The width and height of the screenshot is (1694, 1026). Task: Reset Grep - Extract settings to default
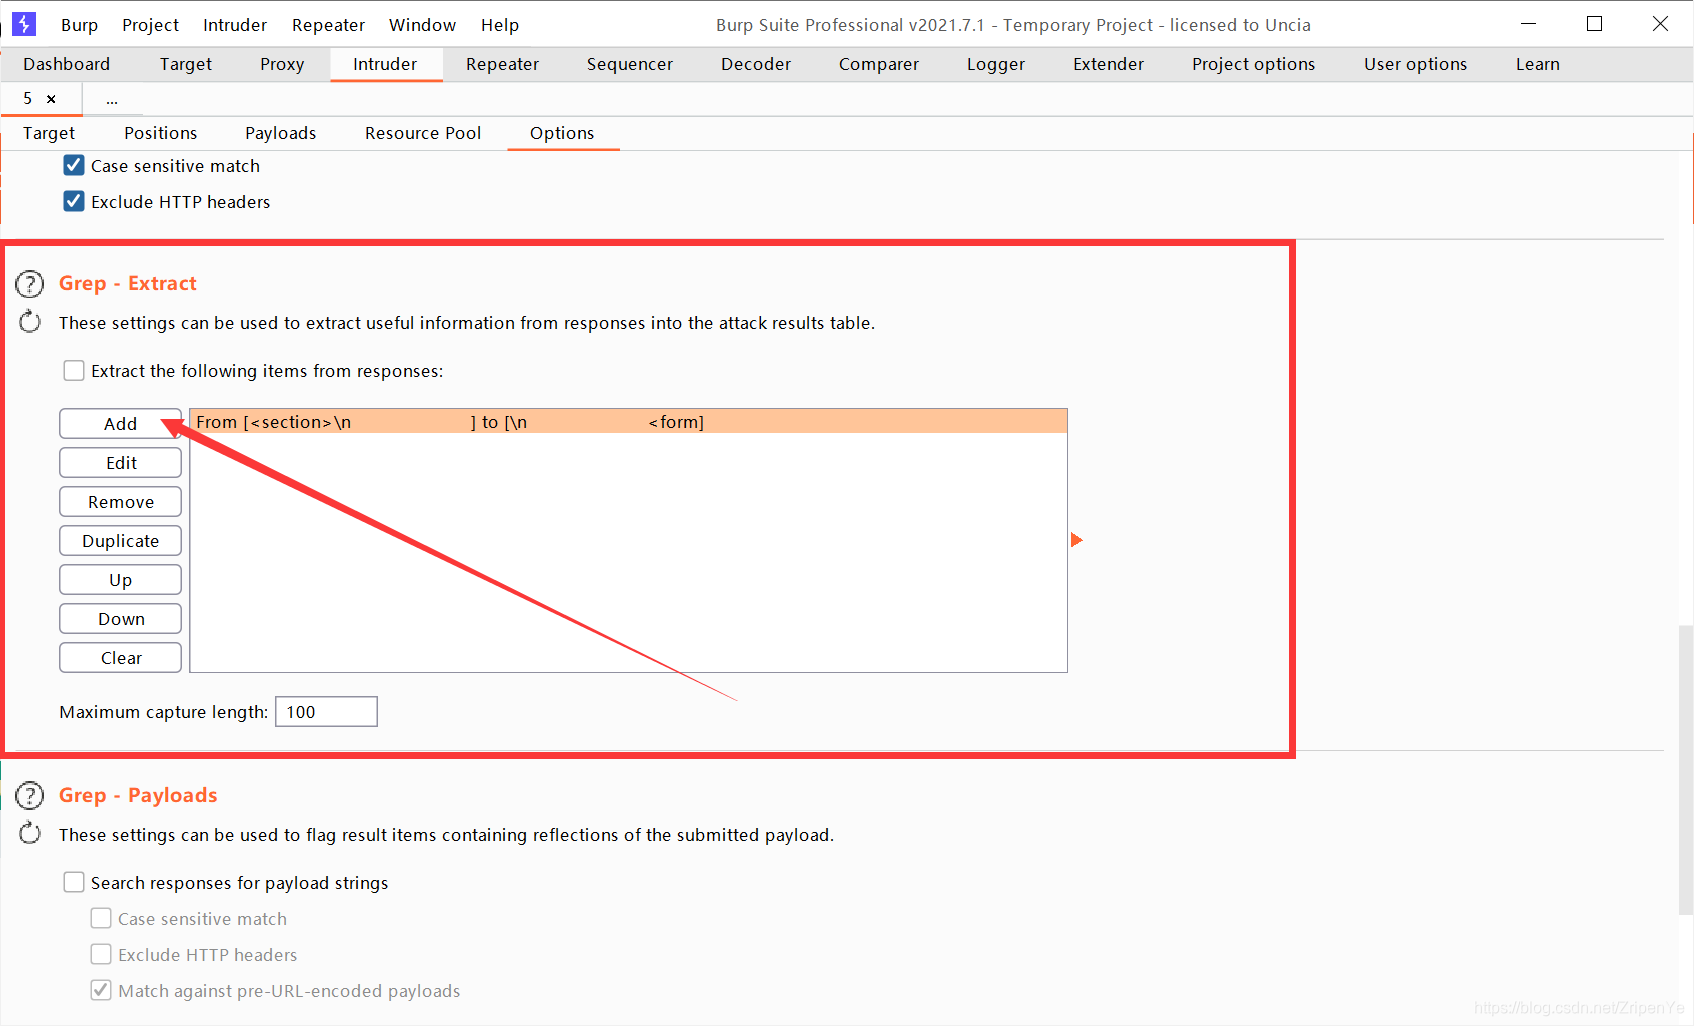pos(30,322)
